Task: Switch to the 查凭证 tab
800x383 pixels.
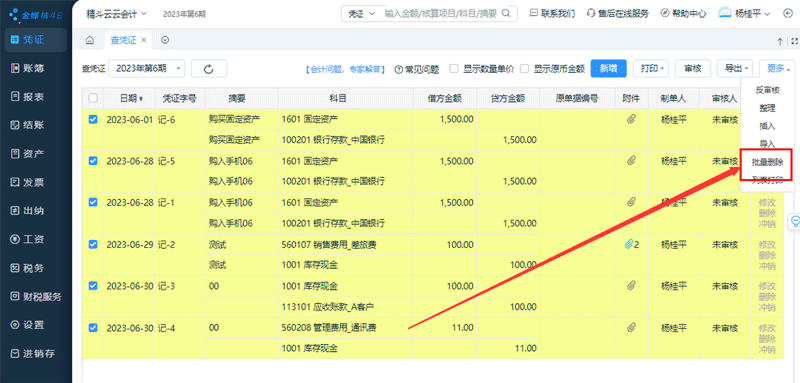Action: (123, 40)
